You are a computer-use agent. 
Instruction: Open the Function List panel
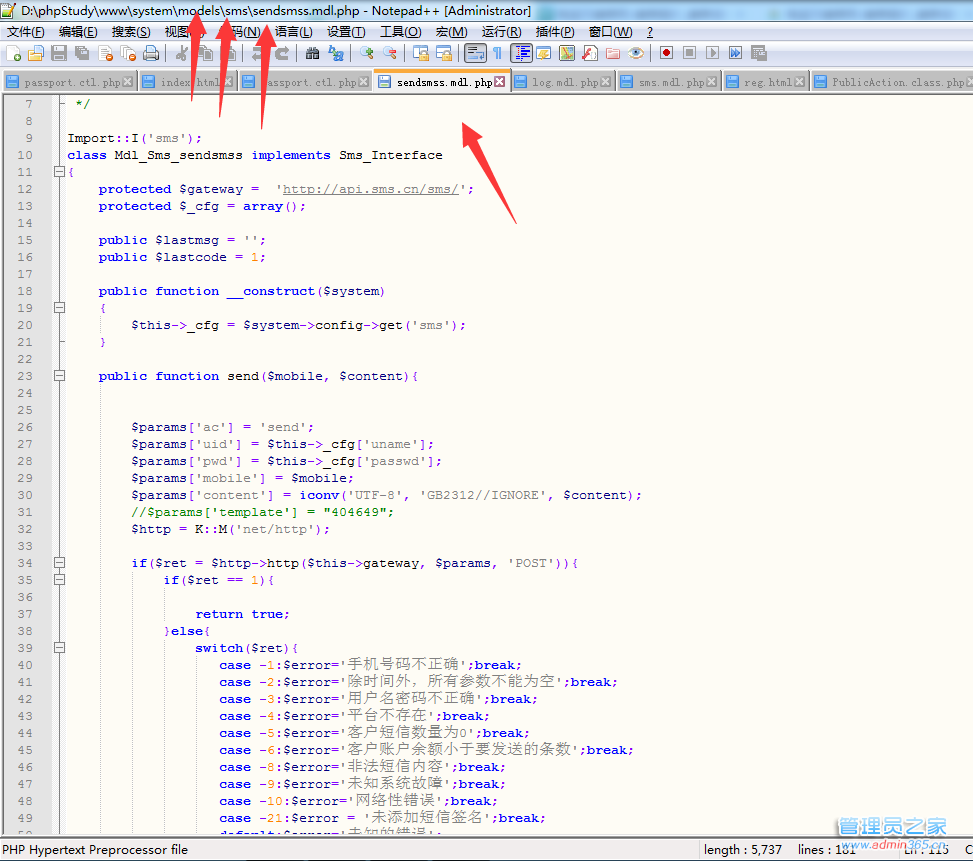590,53
